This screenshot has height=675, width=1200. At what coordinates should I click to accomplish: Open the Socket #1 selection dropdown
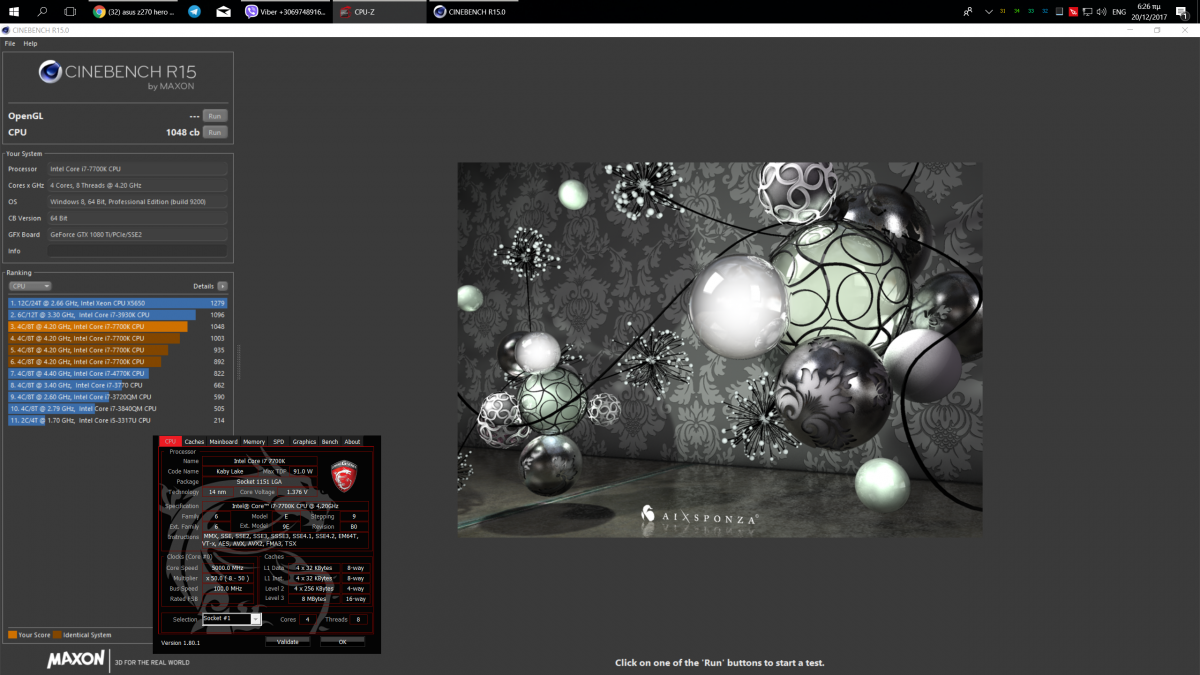point(231,619)
